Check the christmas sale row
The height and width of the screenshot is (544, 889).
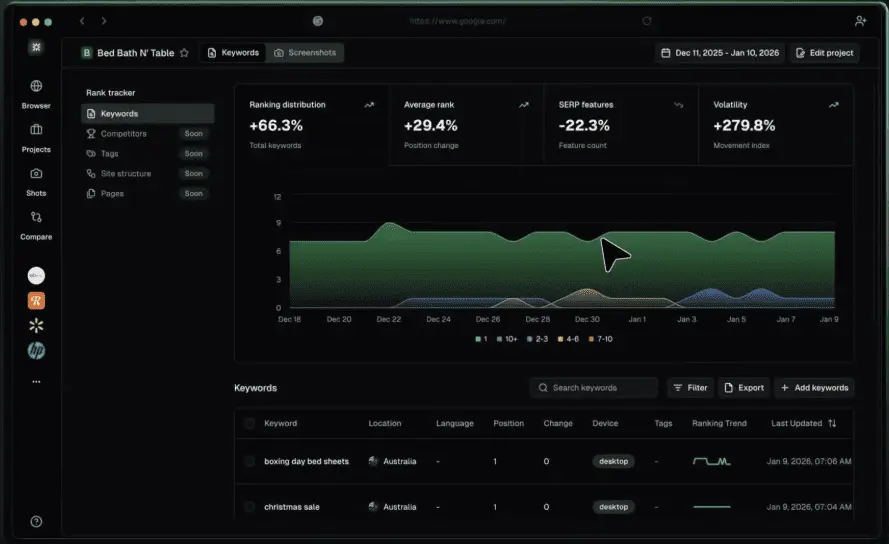(x=249, y=507)
